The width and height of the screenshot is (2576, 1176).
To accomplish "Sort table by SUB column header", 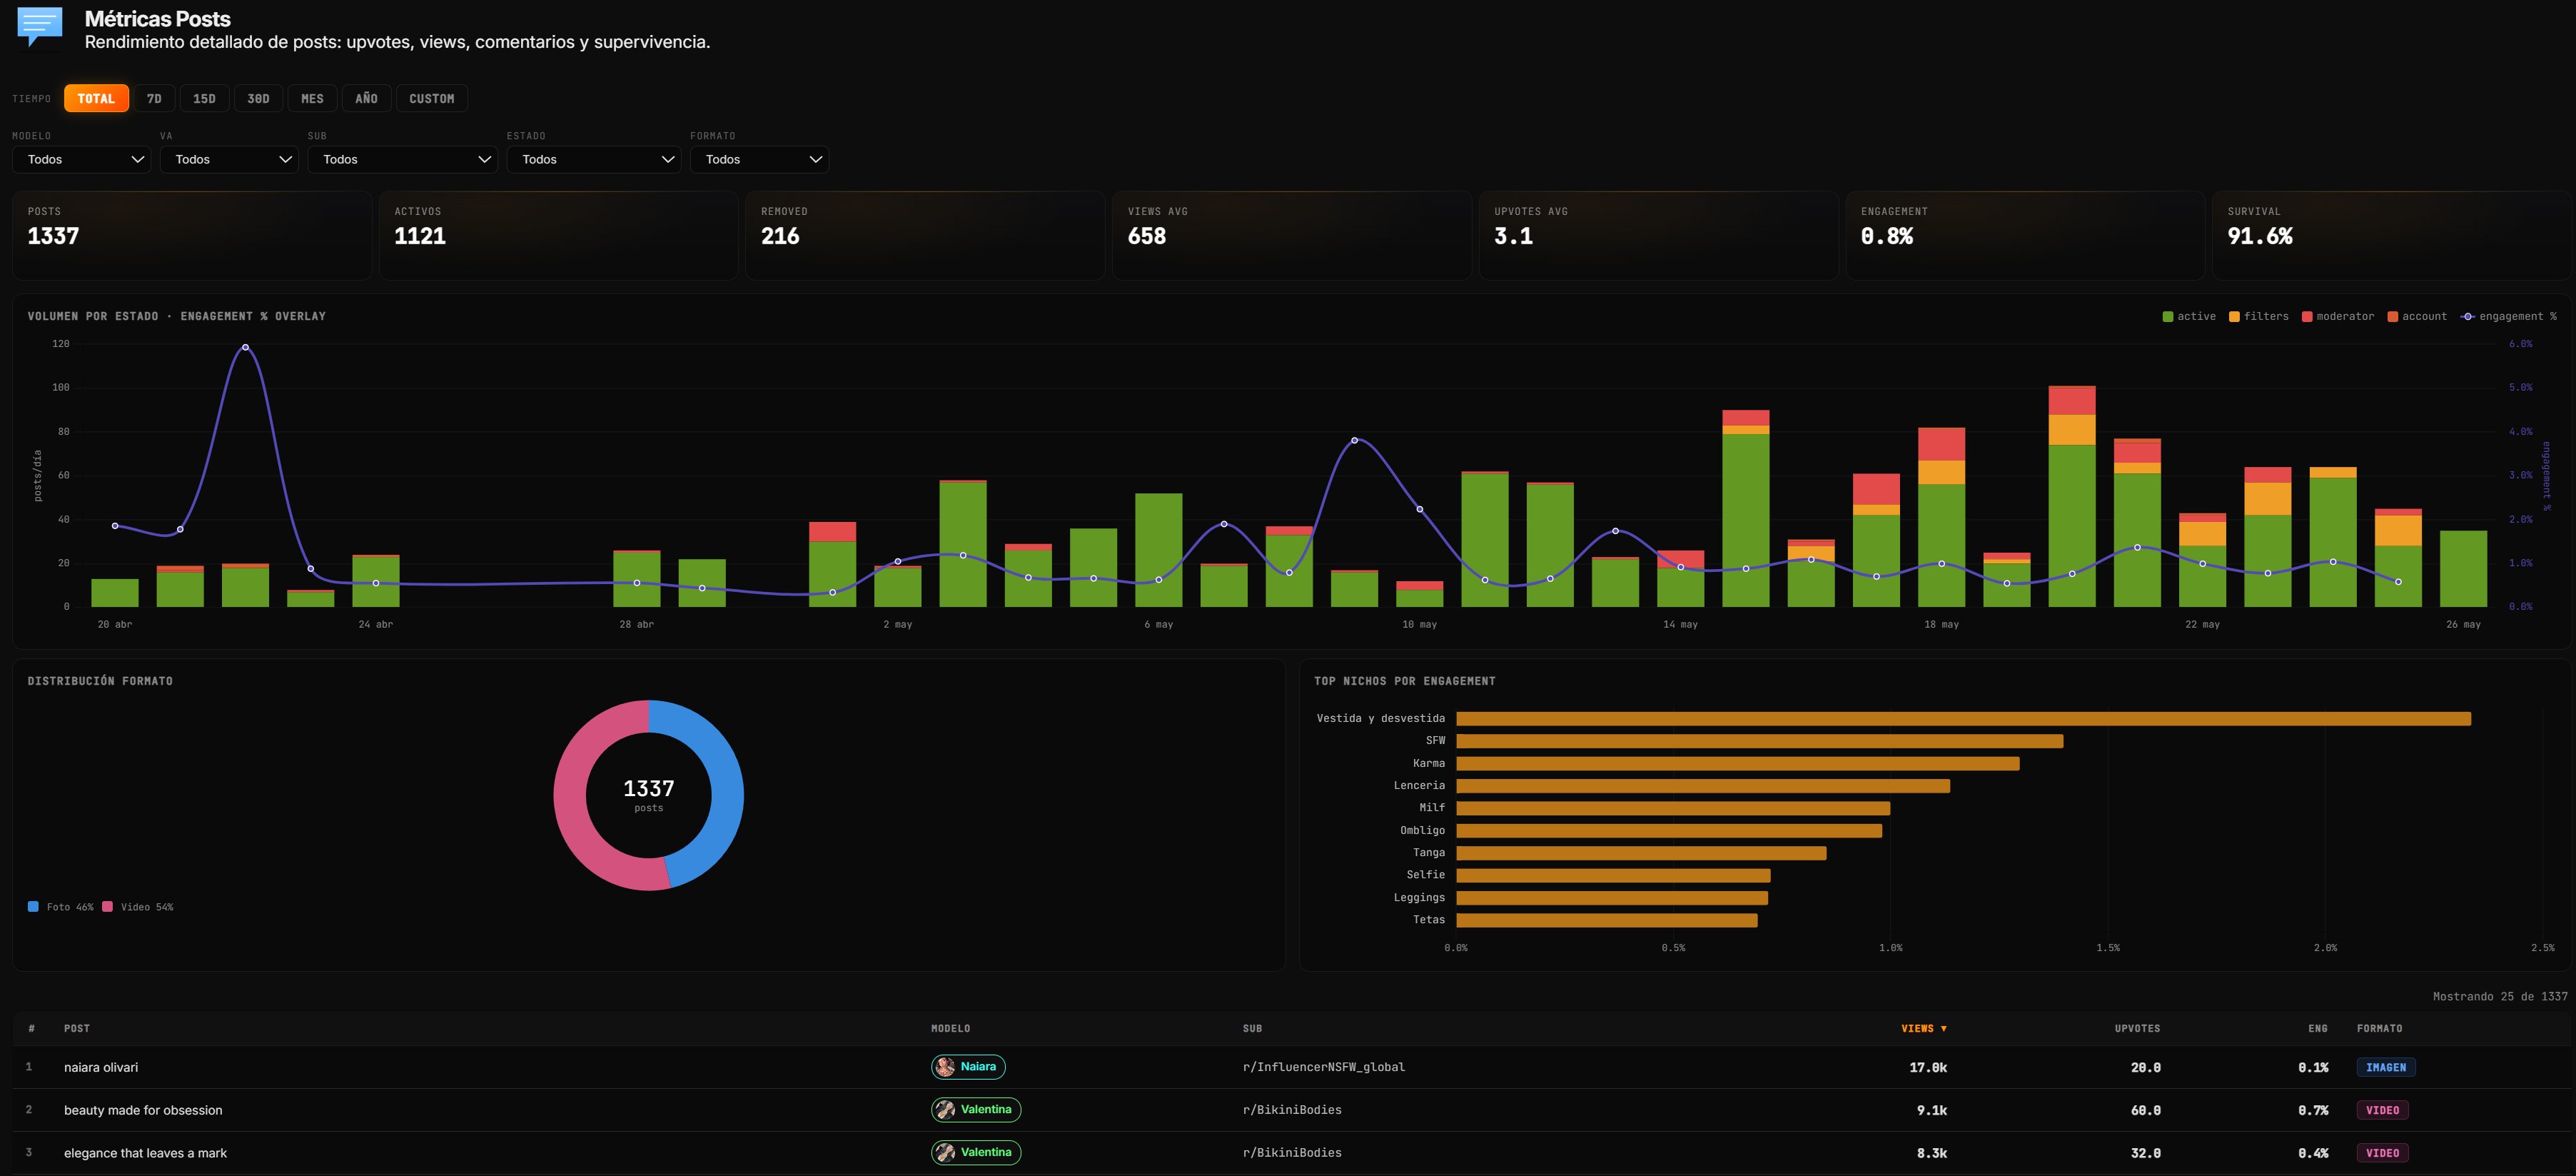I will click(1252, 1028).
